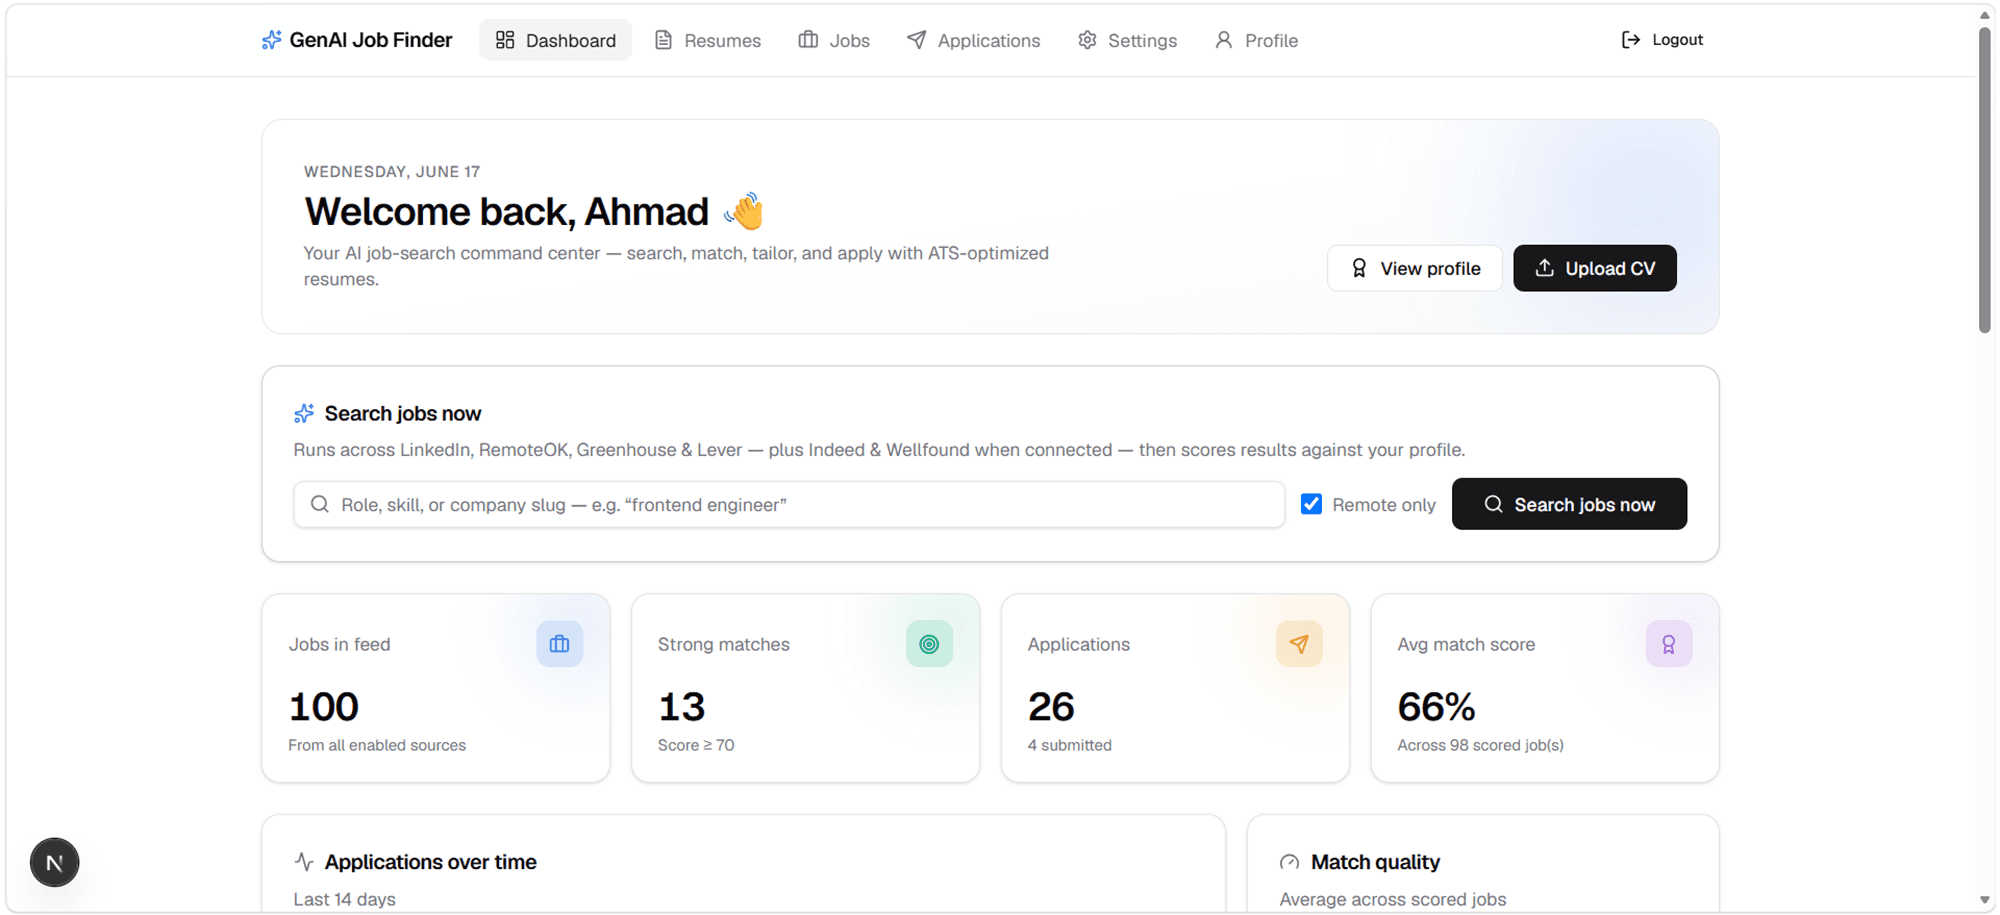Click the "WEDNESDAY, JUNE 17" date label
Viewport: 2000px width, 915px height.
click(392, 171)
